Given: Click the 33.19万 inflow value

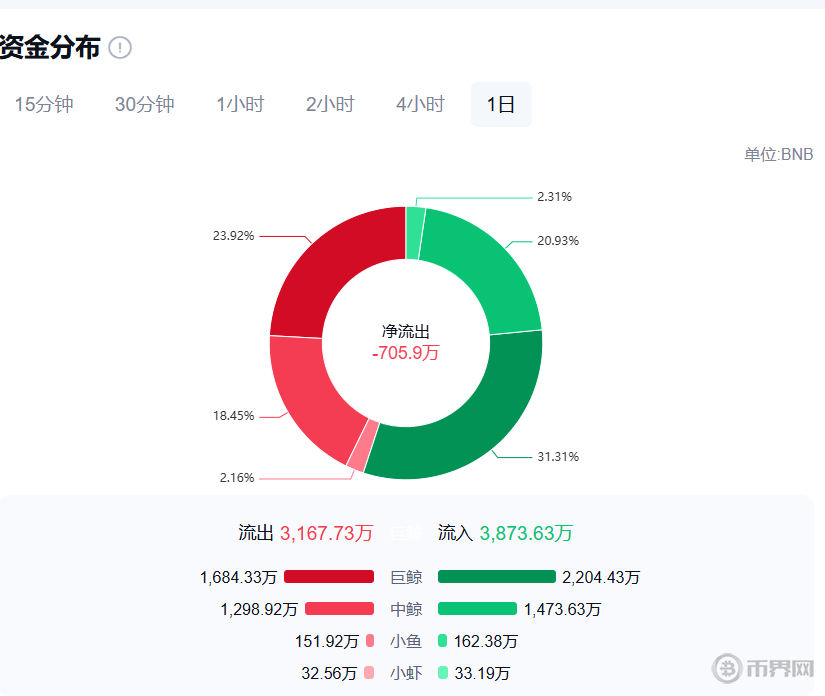Looking at the screenshot, I should point(482,674).
